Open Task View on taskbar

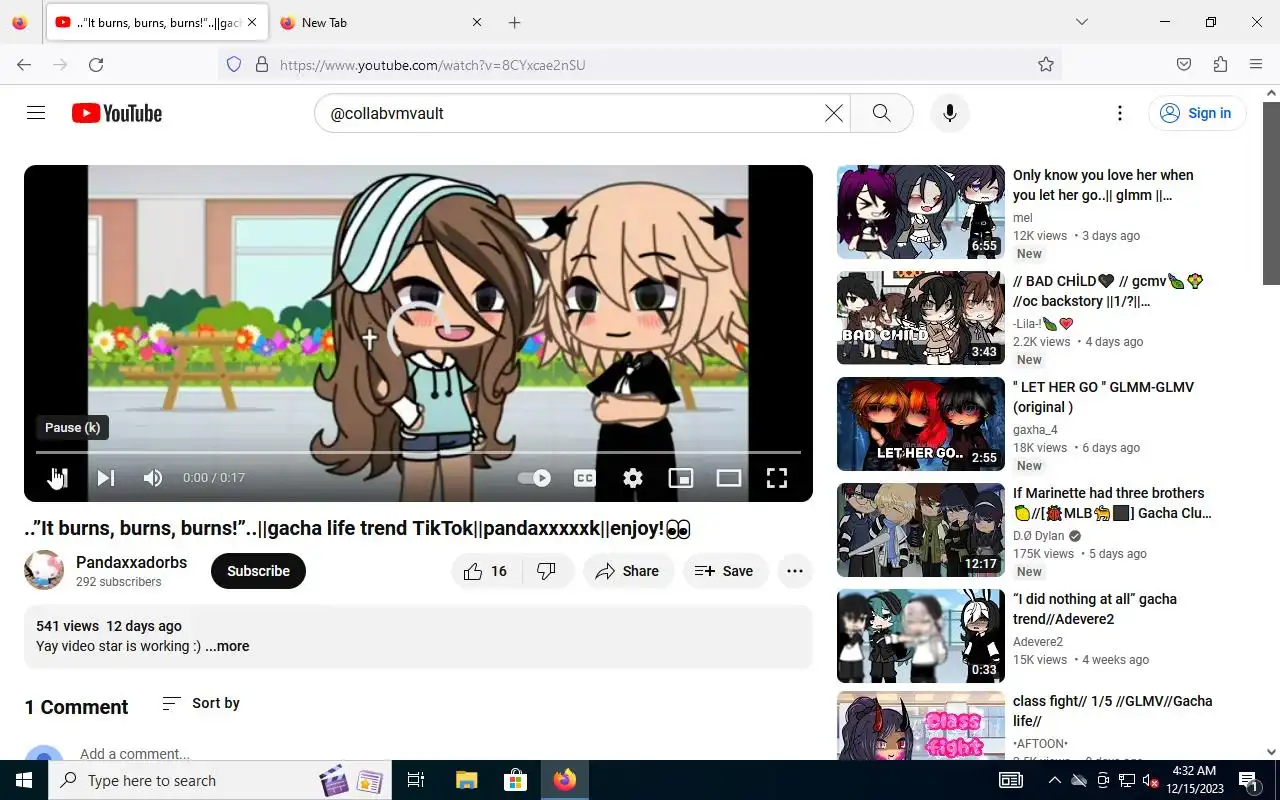click(x=416, y=780)
